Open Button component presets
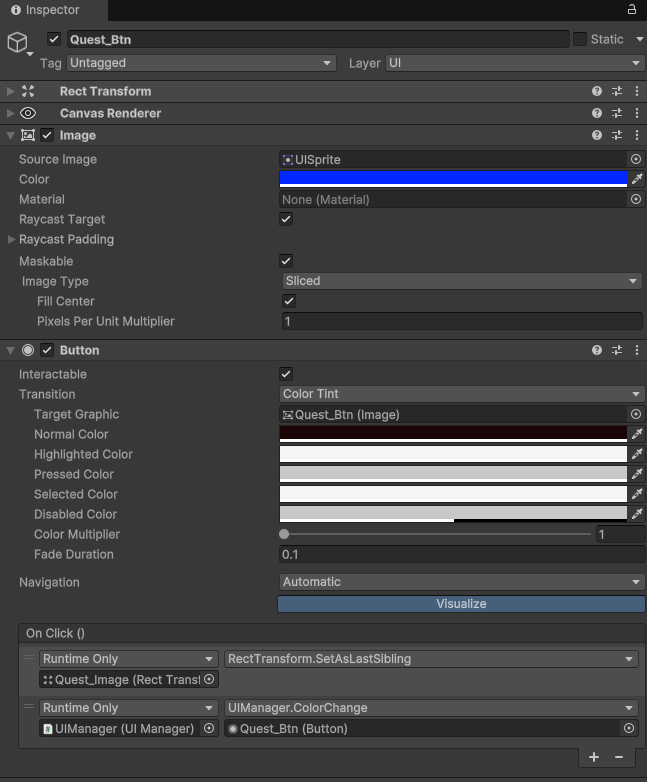647x782 pixels. click(x=617, y=350)
